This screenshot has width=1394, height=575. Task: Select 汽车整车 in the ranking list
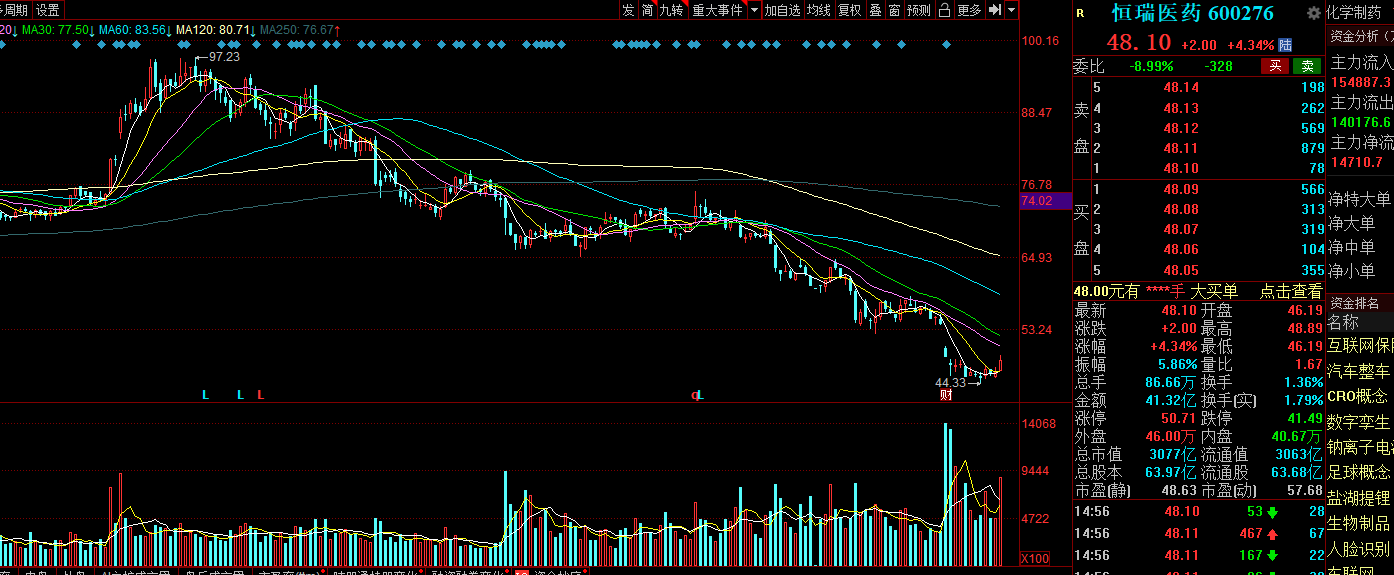(x=1358, y=371)
